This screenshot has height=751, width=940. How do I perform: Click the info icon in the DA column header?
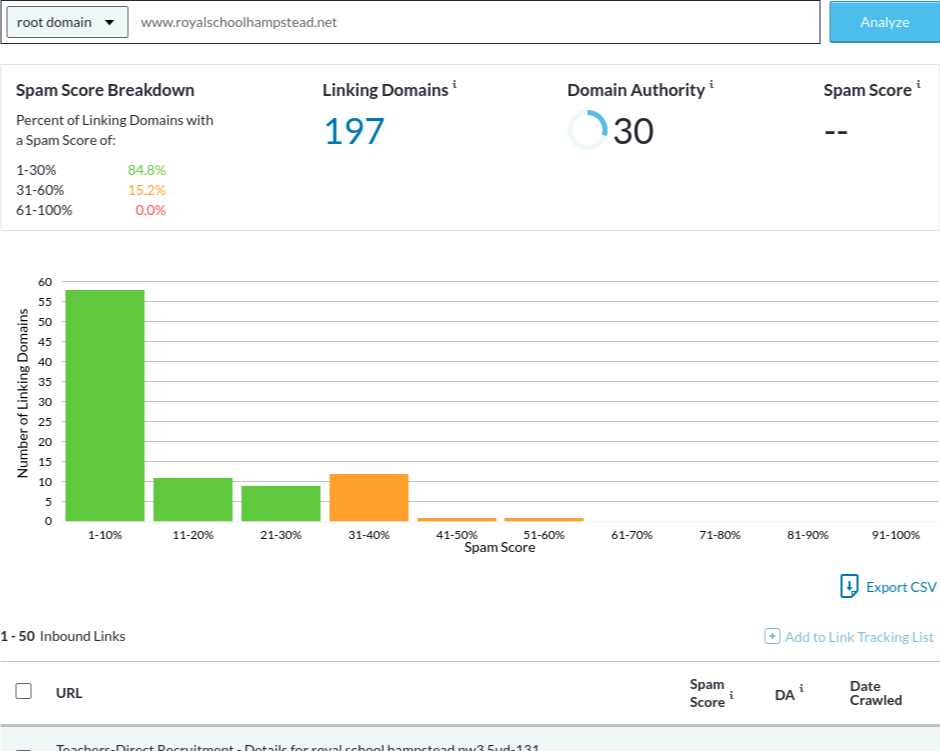pyautogui.click(x=801, y=689)
